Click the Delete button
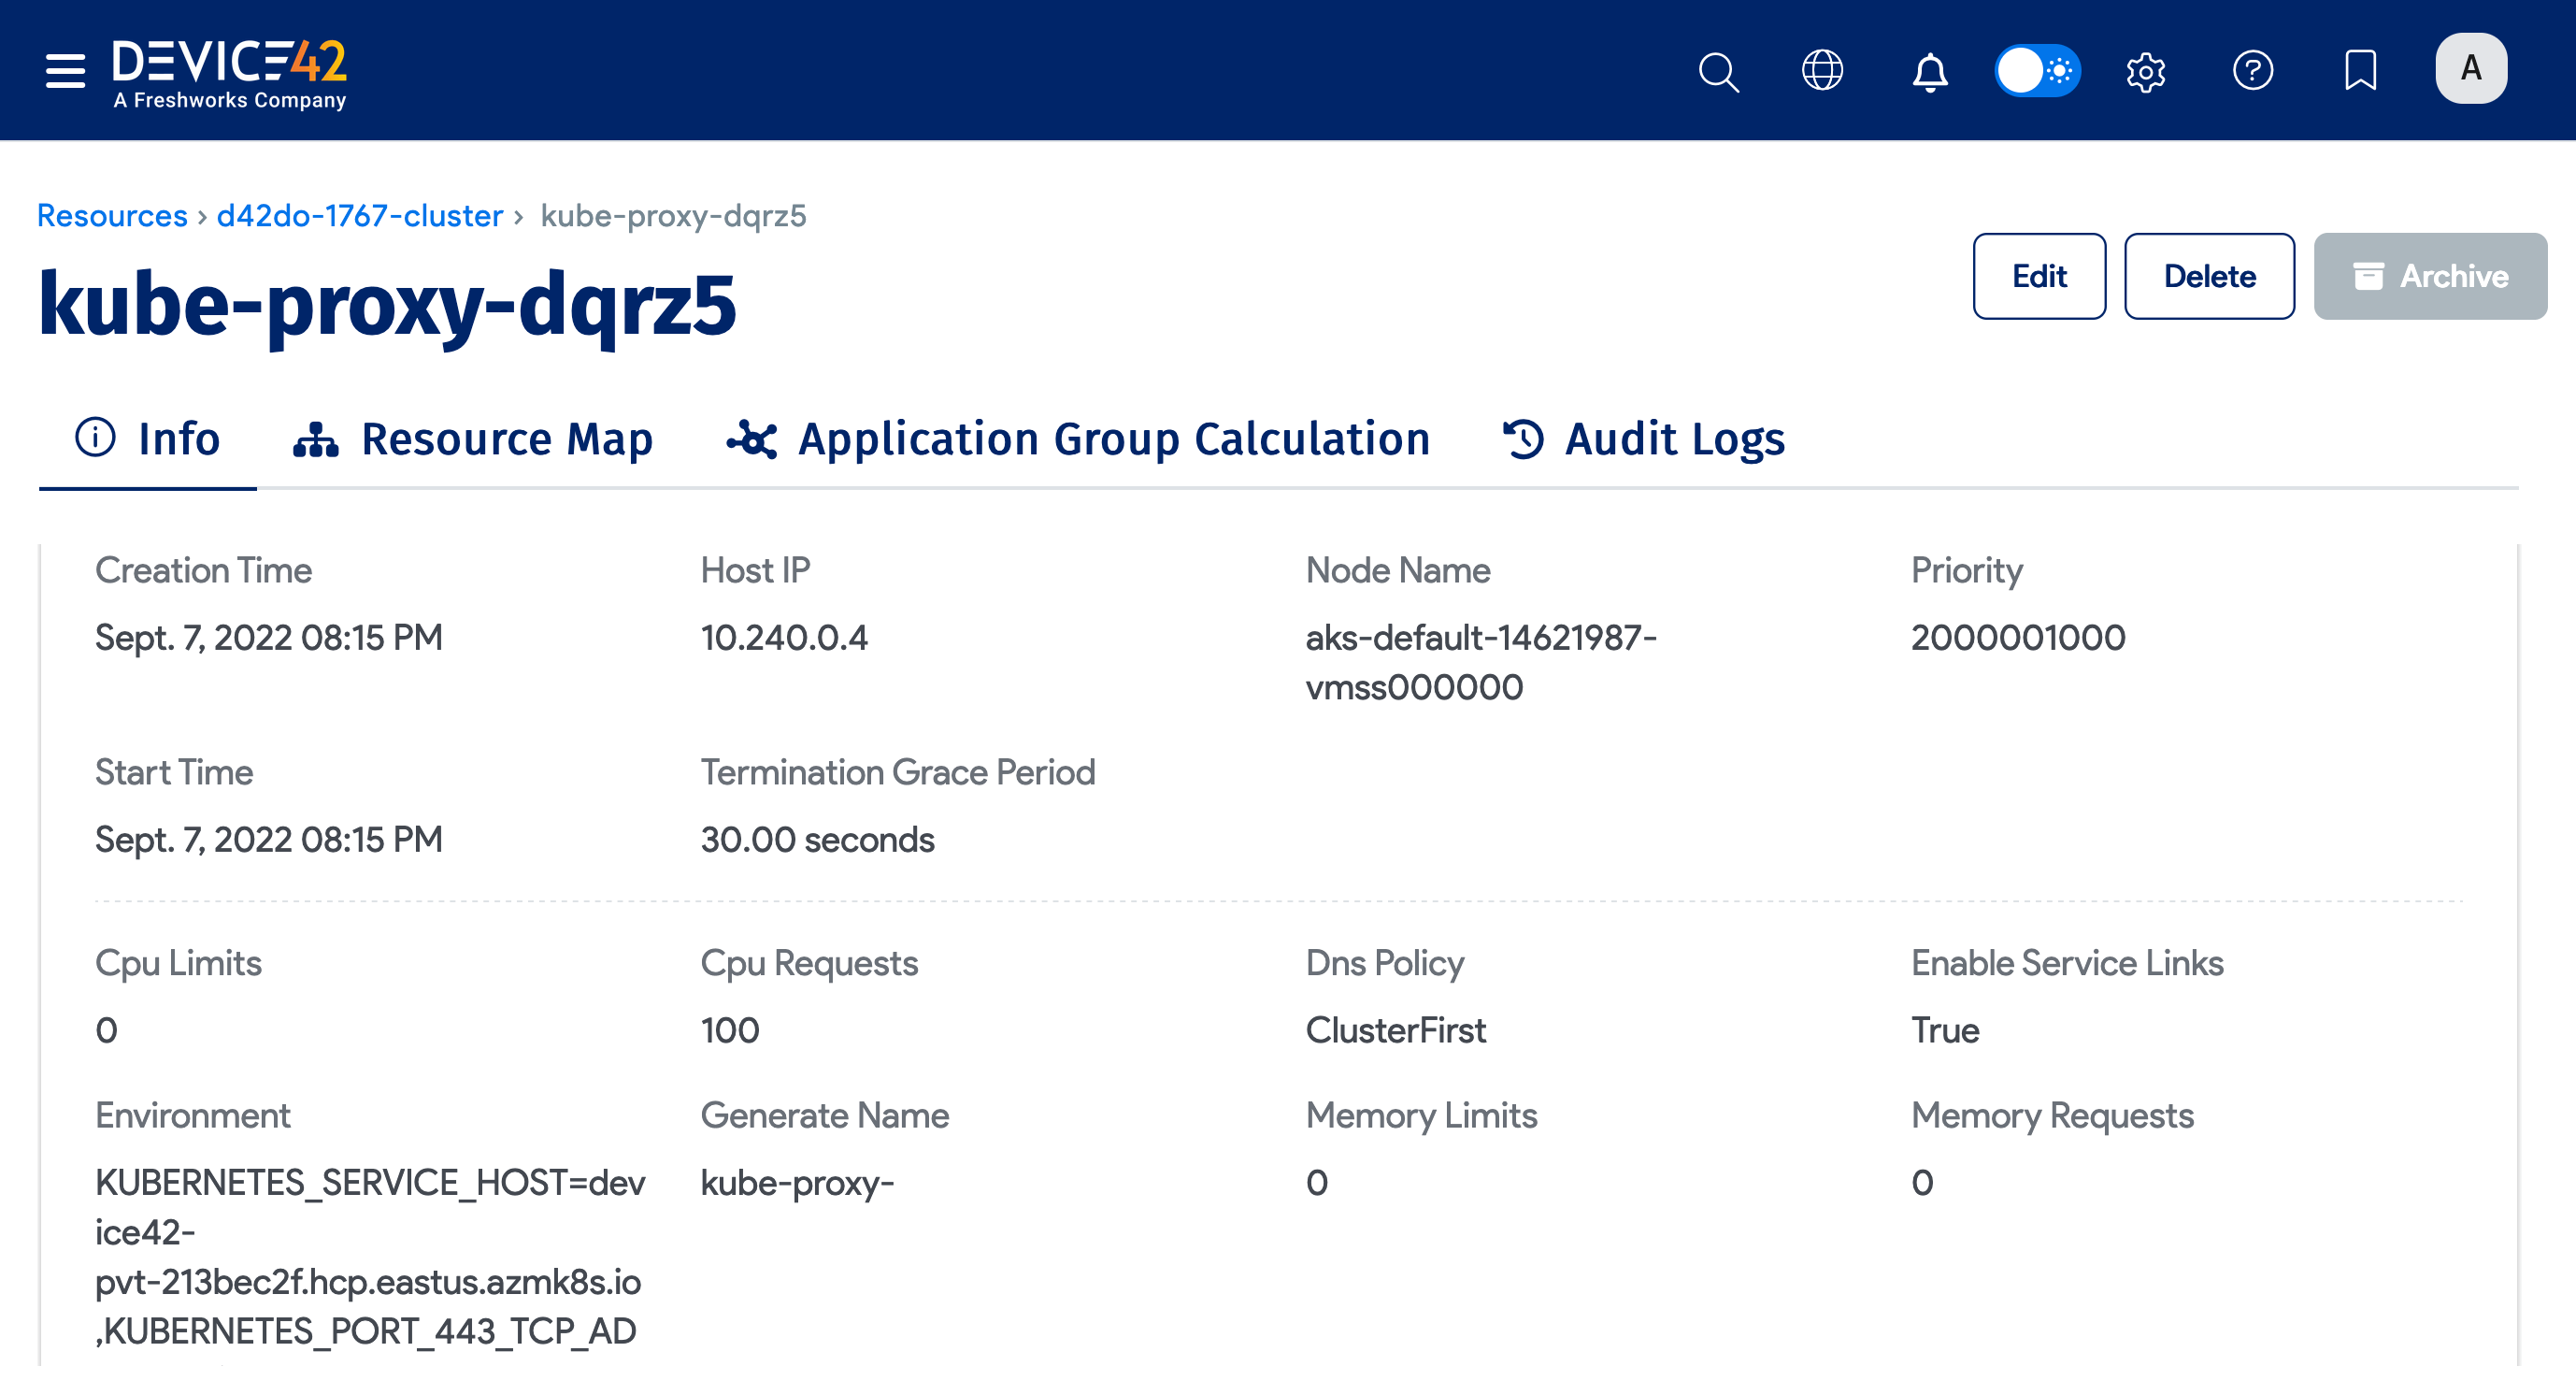The width and height of the screenshot is (2576, 1395). tap(2208, 276)
